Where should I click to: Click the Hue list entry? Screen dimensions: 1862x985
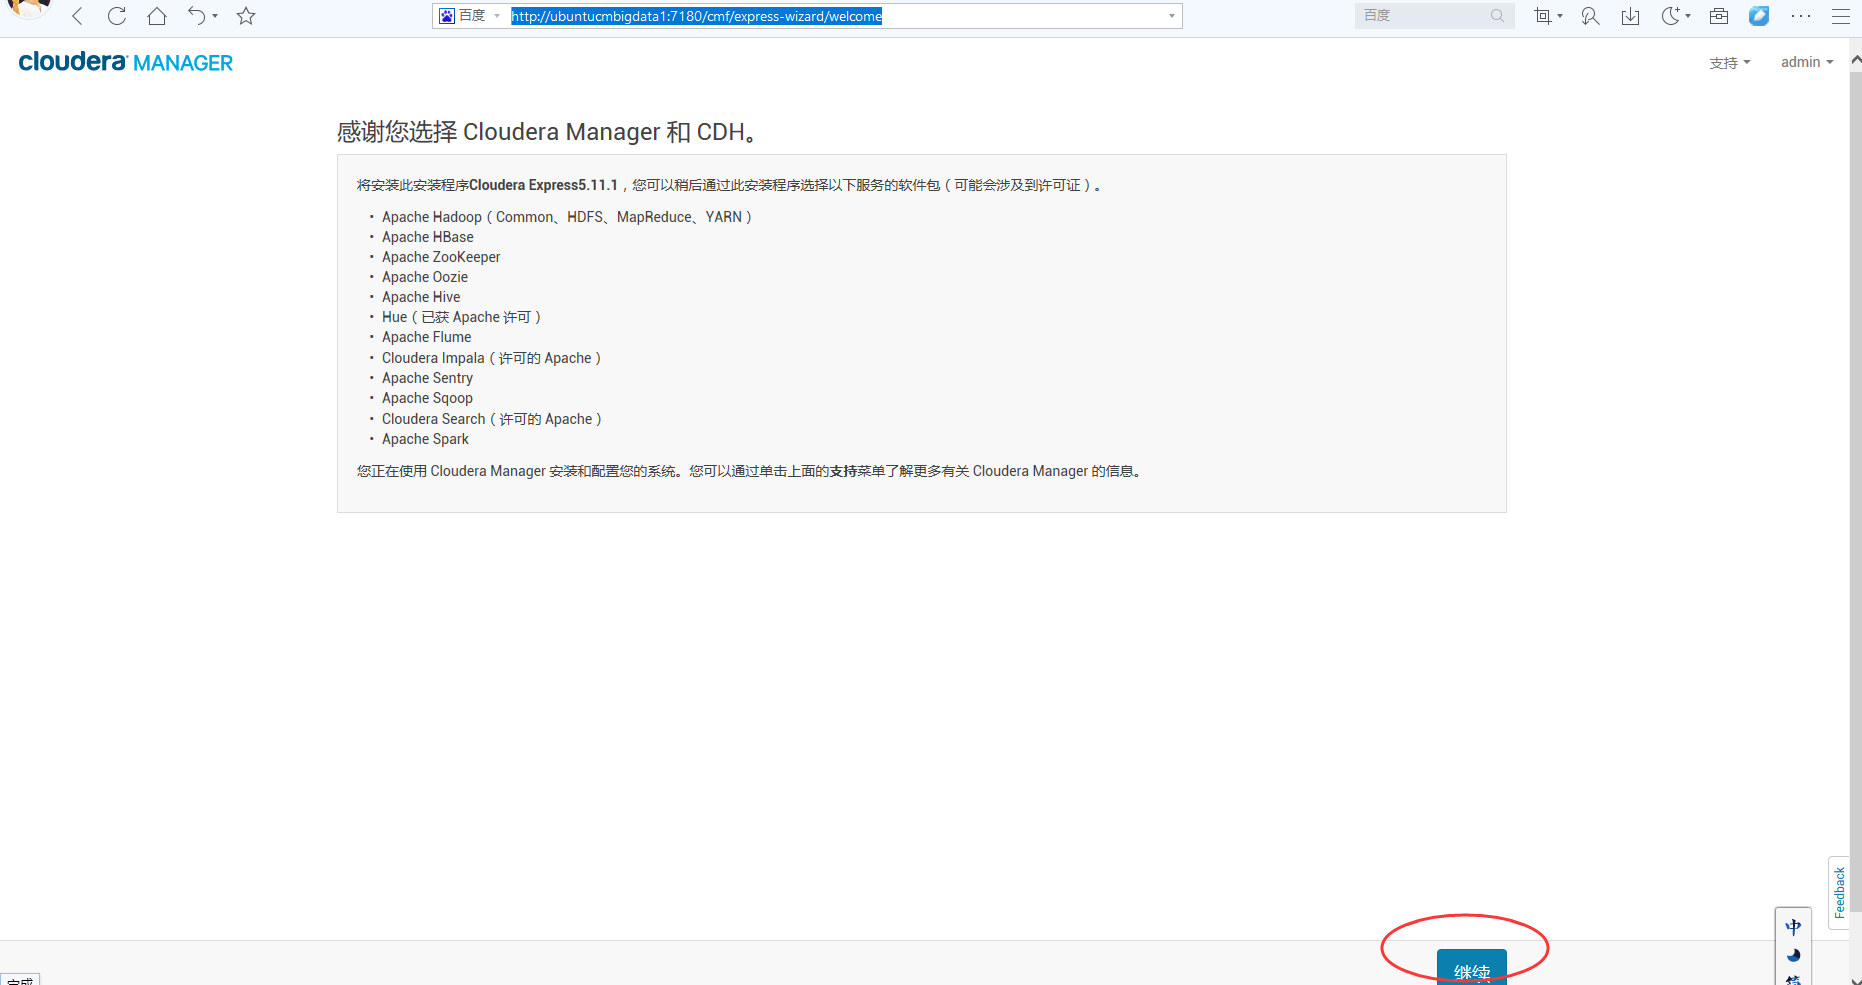[x=461, y=317]
